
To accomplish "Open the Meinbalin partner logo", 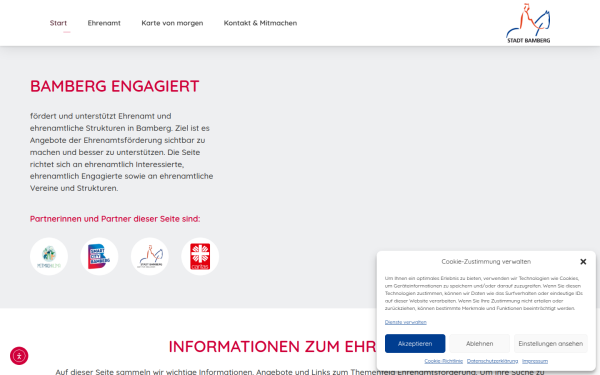I will tap(49, 256).
